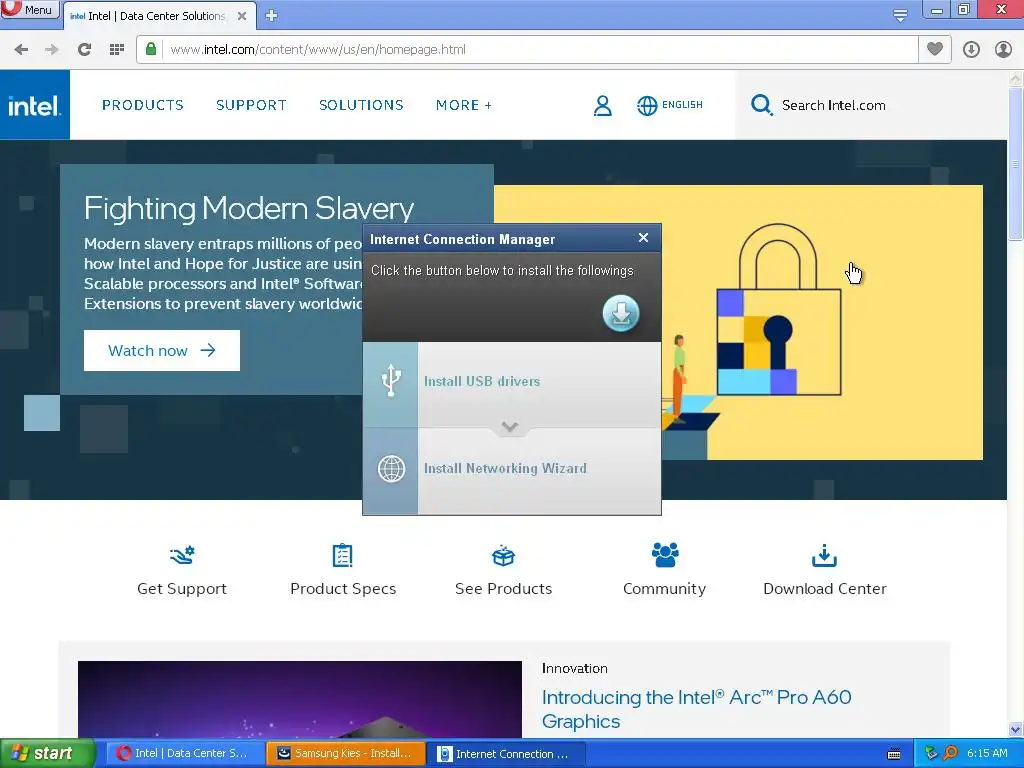The image size is (1024, 768).
Task: Select the Intel Data Center Solutions tab
Action: click(x=157, y=16)
